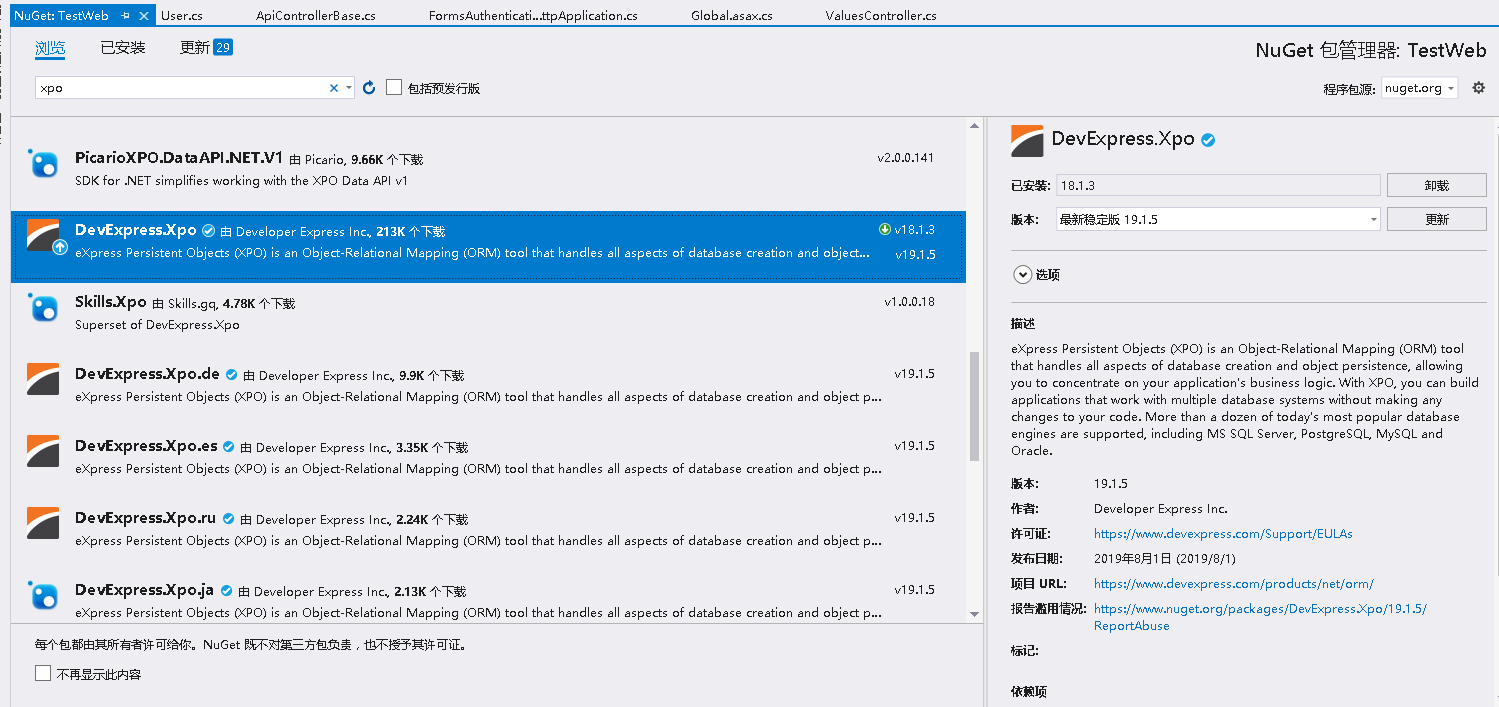
Task: Click the DevExpress.Xpo package icon in list
Action: 44,235
